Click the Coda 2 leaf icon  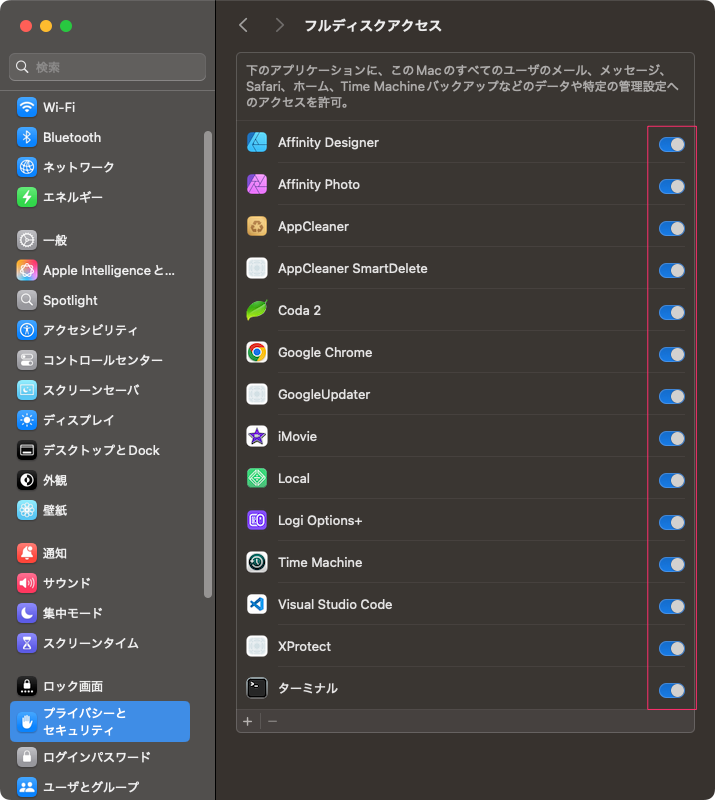257,311
